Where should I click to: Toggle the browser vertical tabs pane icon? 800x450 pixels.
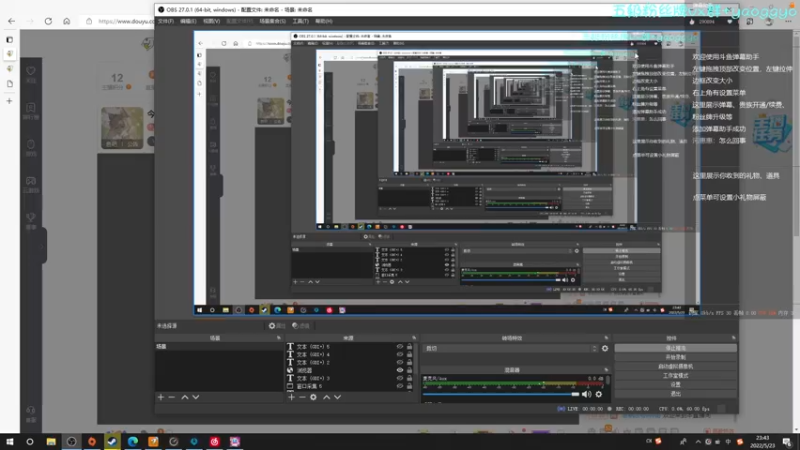pyautogui.click(x=10, y=39)
